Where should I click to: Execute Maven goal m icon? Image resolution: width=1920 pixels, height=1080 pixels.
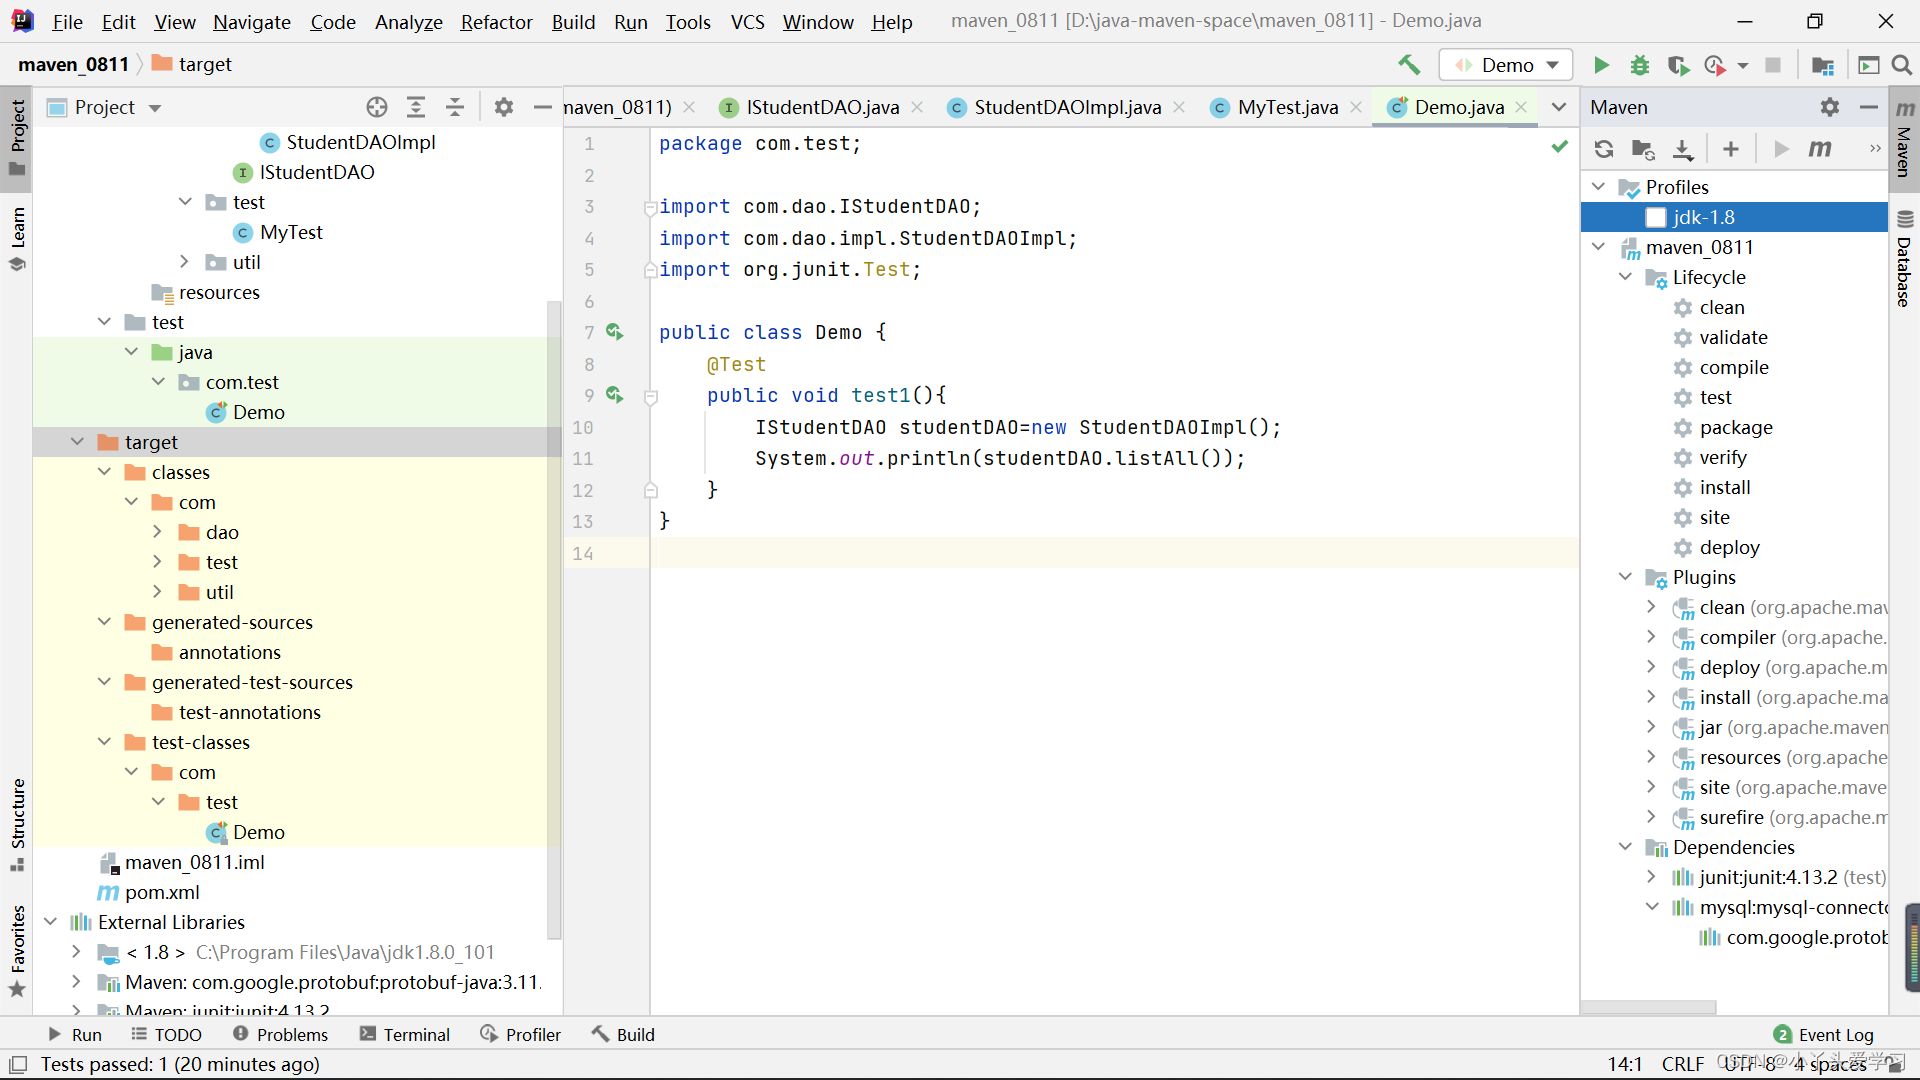[x=1820, y=149]
